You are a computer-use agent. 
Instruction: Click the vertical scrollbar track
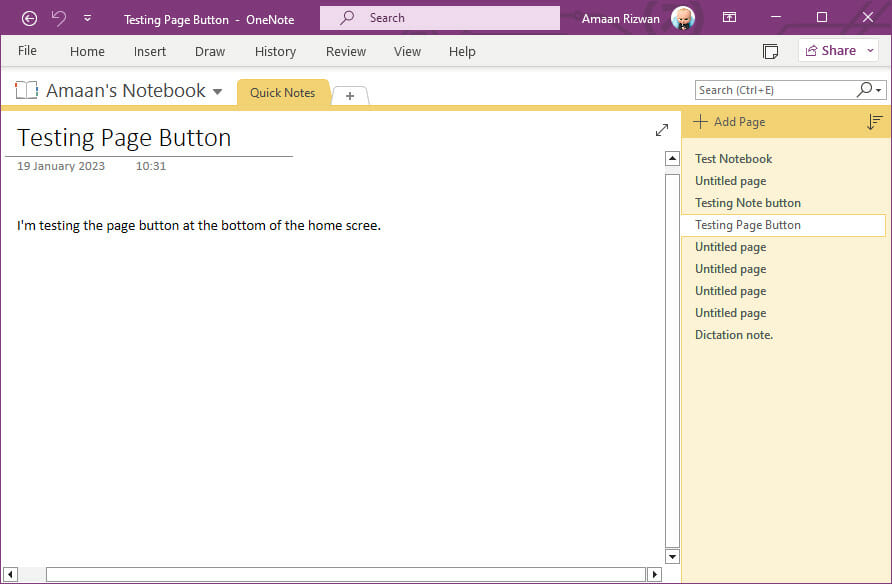(672, 361)
